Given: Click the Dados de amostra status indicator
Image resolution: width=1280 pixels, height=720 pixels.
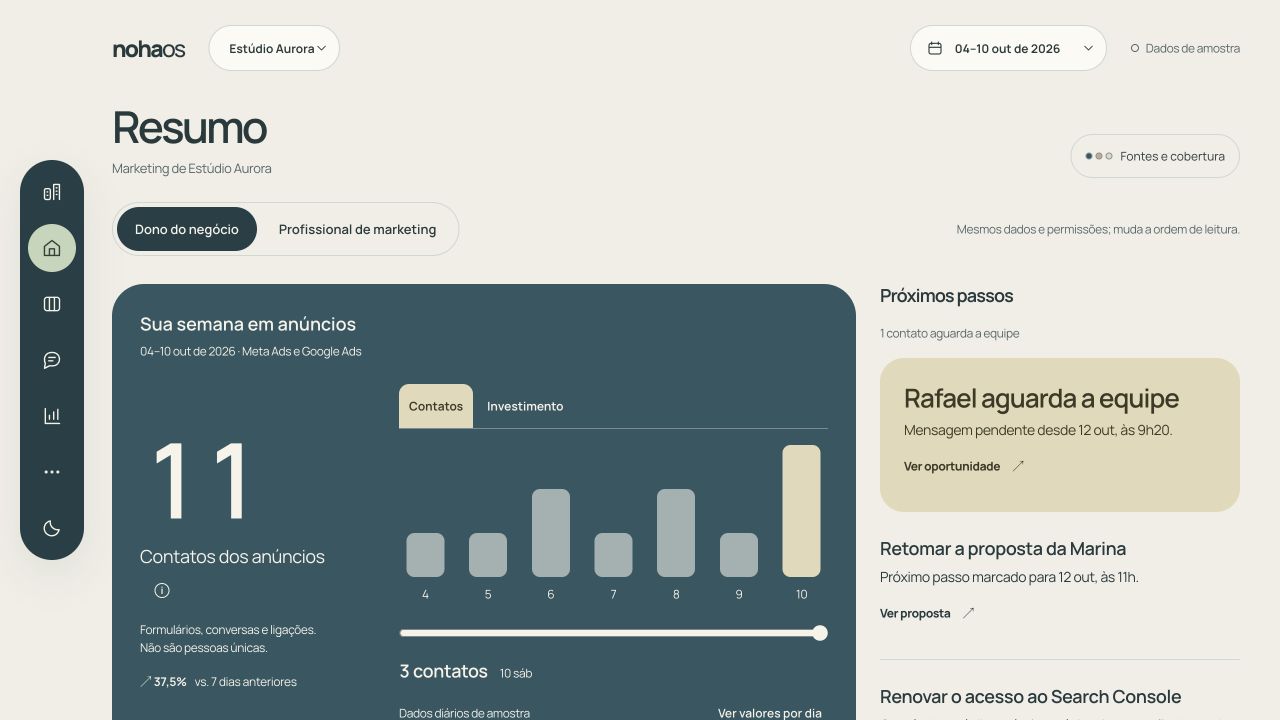Looking at the screenshot, I should click(x=1185, y=48).
